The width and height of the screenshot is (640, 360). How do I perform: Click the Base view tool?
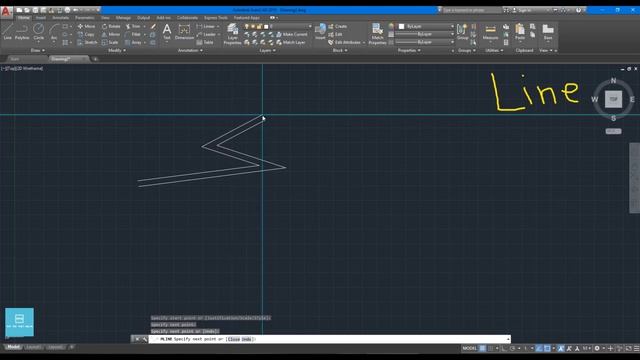548,31
